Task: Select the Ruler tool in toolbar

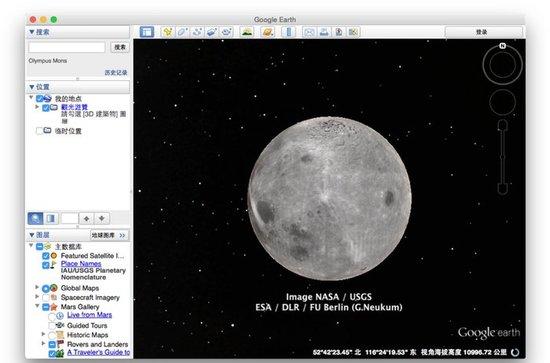Action: pos(288,32)
